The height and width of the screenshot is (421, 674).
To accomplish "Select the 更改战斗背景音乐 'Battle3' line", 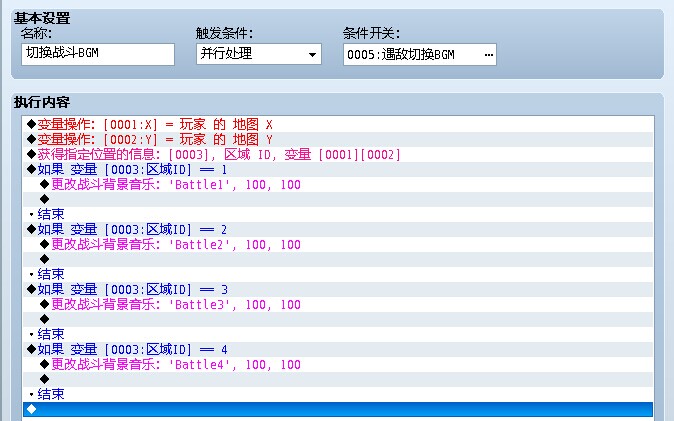I will click(338, 305).
